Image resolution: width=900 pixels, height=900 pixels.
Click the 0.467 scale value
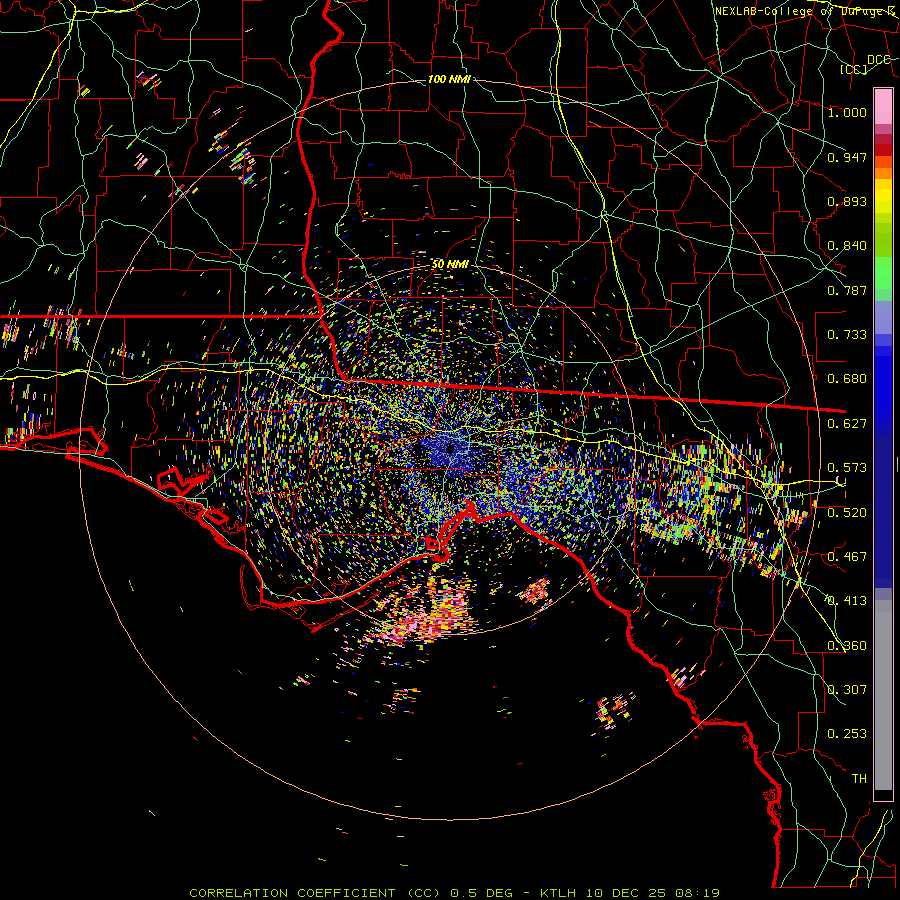pyautogui.click(x=847, y=557)
